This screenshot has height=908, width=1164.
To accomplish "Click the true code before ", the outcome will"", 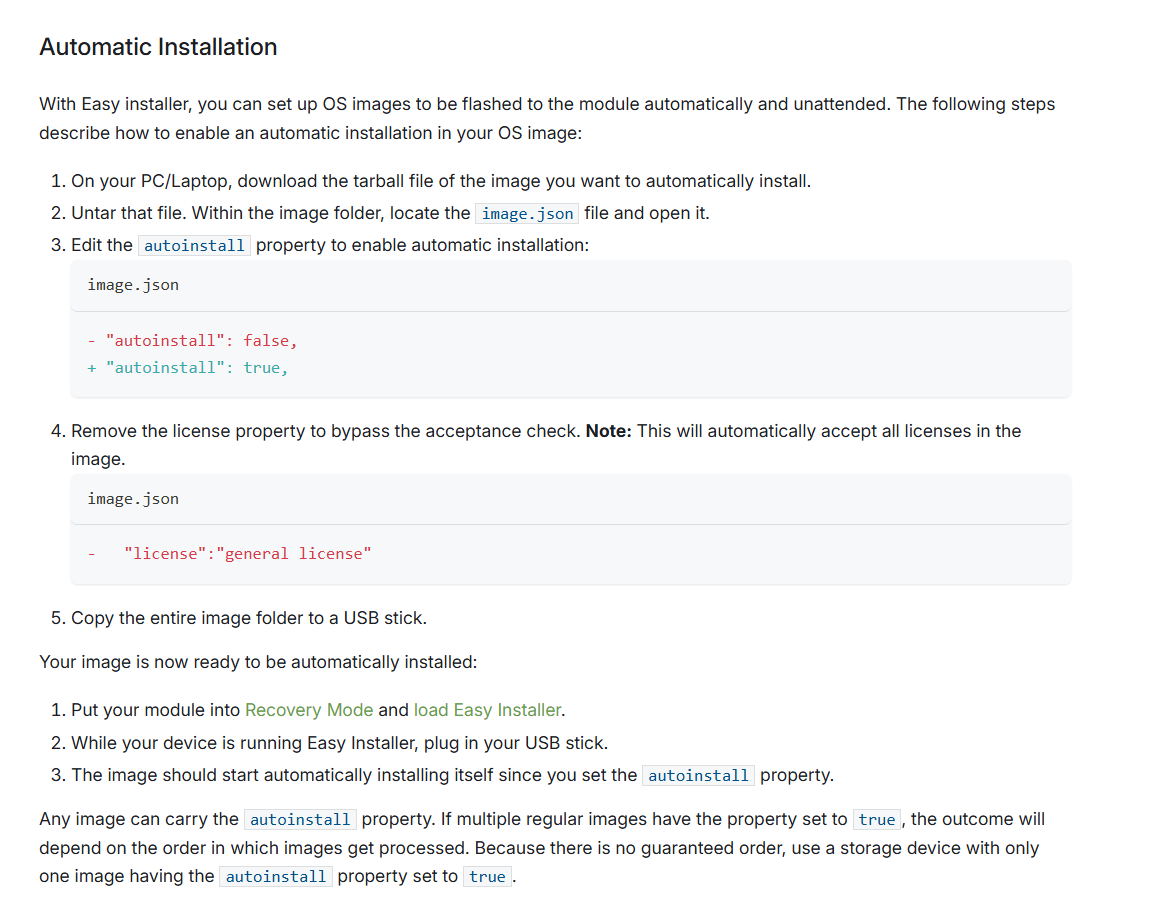I will 876,820.
